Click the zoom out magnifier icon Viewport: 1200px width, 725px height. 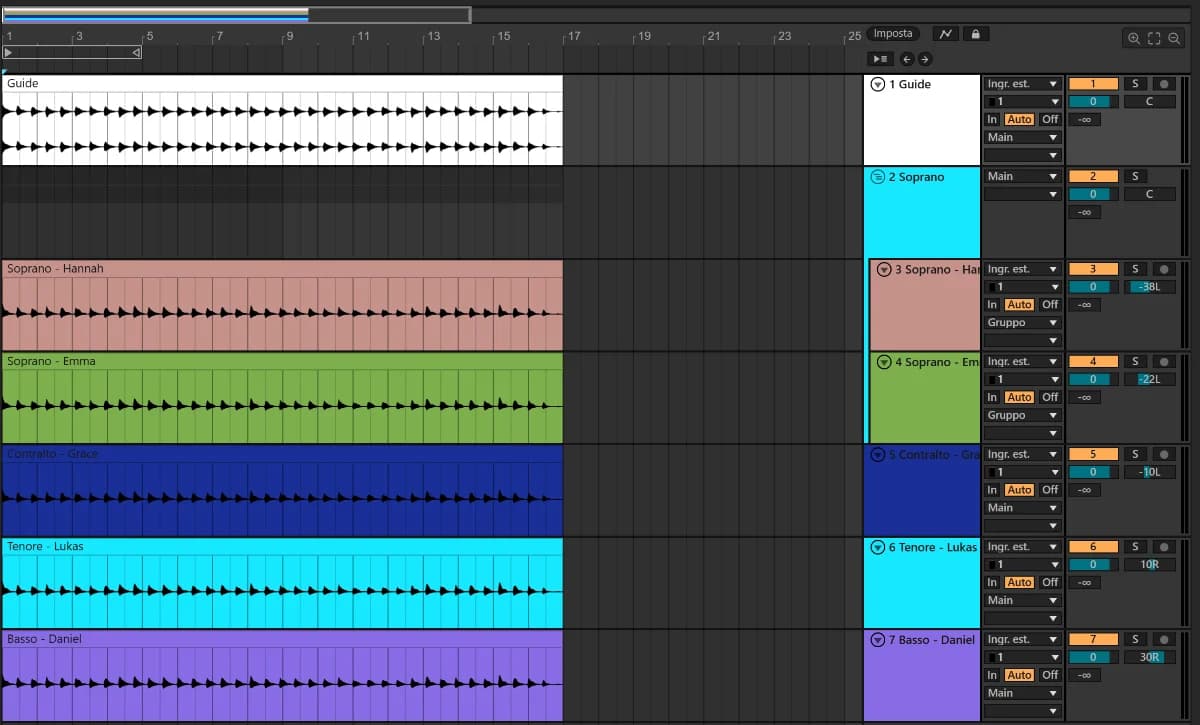[x=1174, y=38]
